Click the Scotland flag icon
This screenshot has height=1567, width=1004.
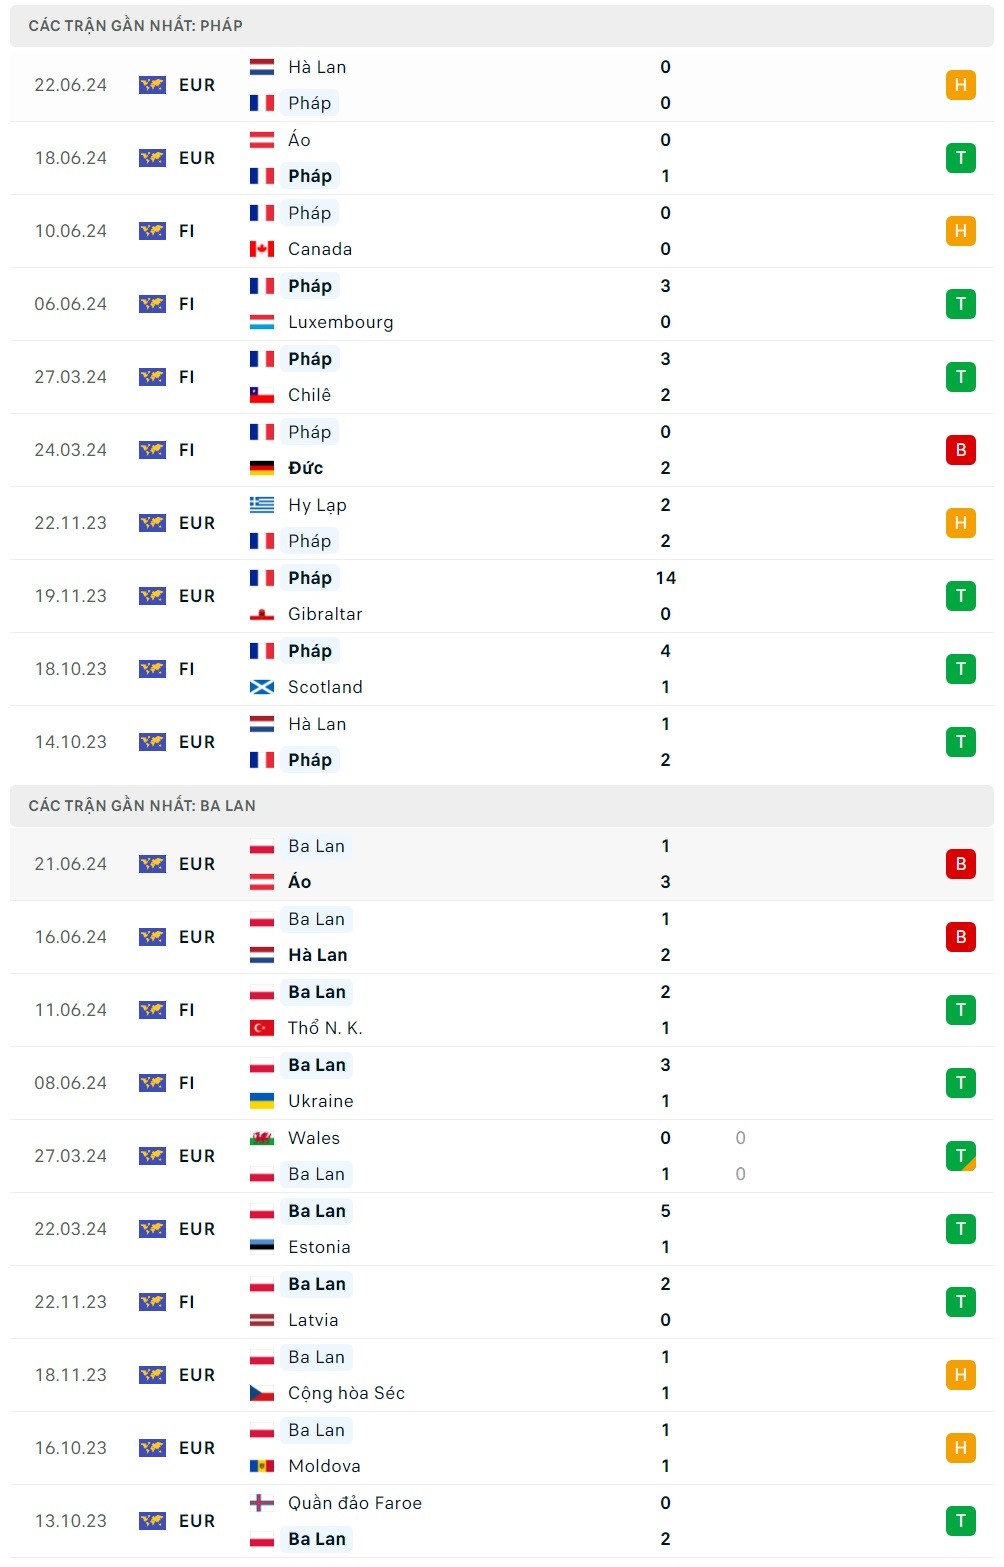[262, 687]
